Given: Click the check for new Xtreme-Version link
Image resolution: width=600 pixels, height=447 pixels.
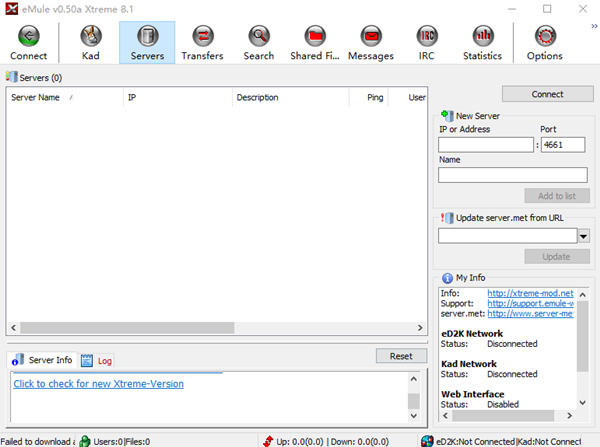Looking at the screenshot, I should pyautogui.click(x=98, y=383).
